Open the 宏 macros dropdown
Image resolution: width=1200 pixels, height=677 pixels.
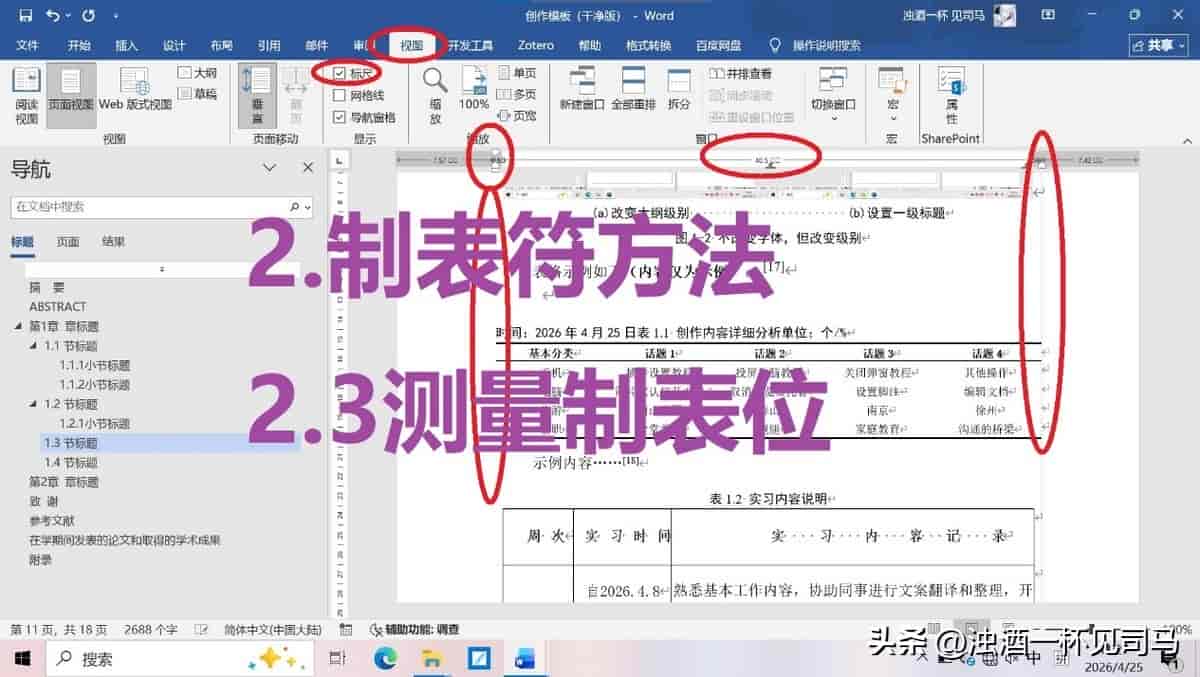[x=893, y=96]
